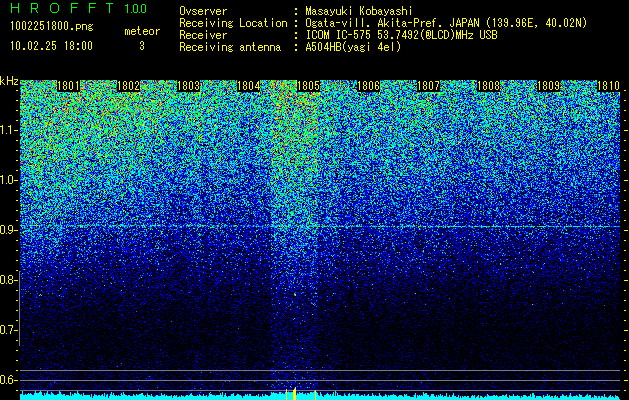The height and width of the screenshot is (400, 629).
Task: Click the observer name Masayuki Kobayashi
Action: click(x=359, y=11)
